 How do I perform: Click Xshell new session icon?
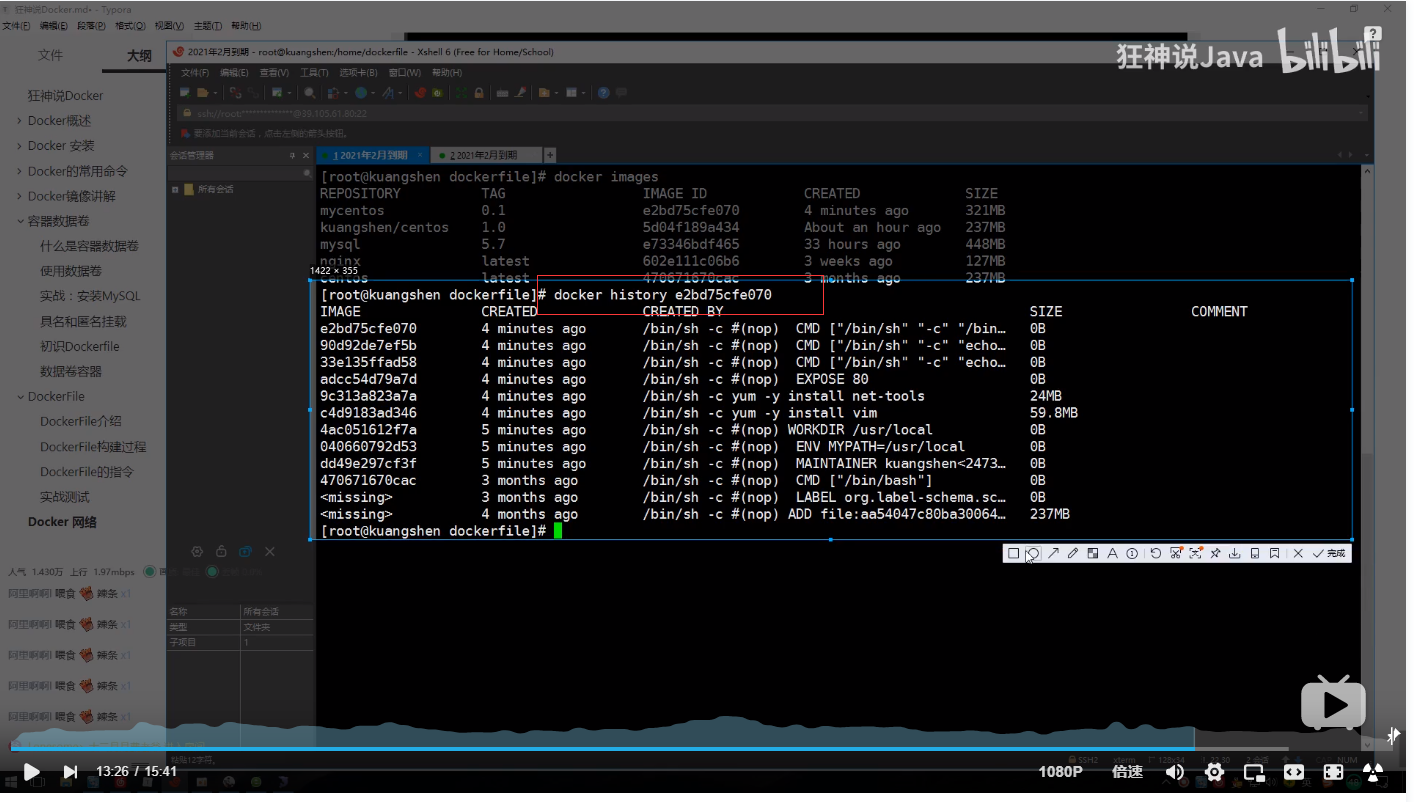(185, 93)
